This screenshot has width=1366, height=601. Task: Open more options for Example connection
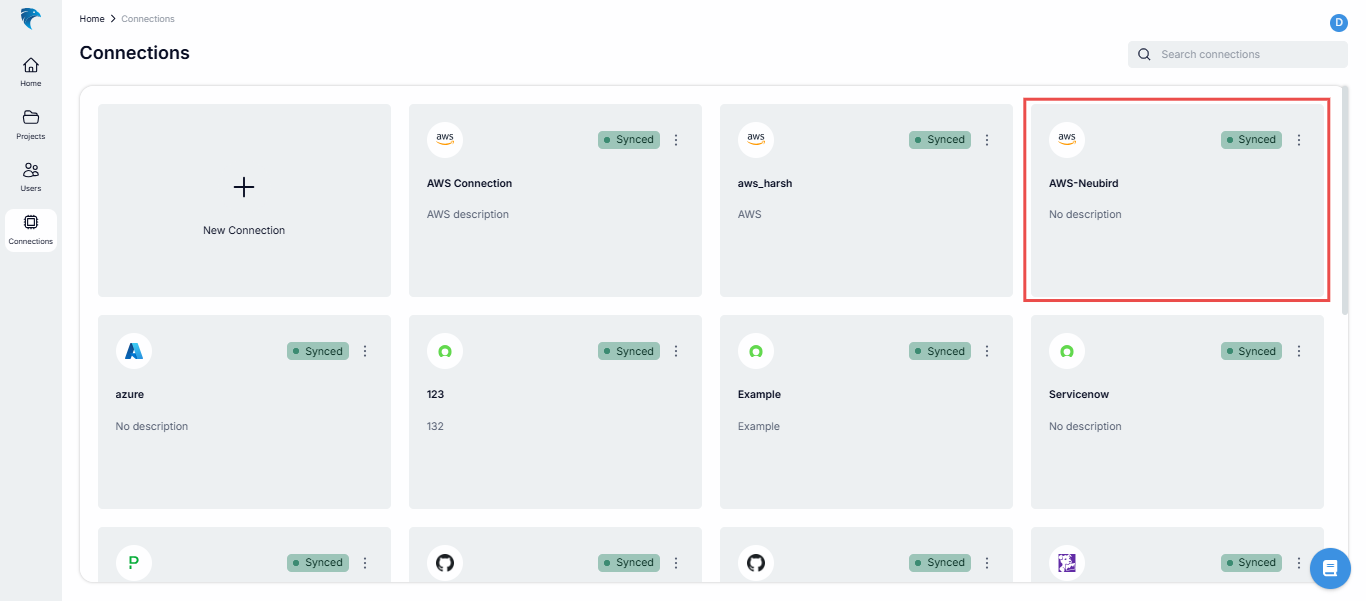pyautogui.click(x=987, y=351)
